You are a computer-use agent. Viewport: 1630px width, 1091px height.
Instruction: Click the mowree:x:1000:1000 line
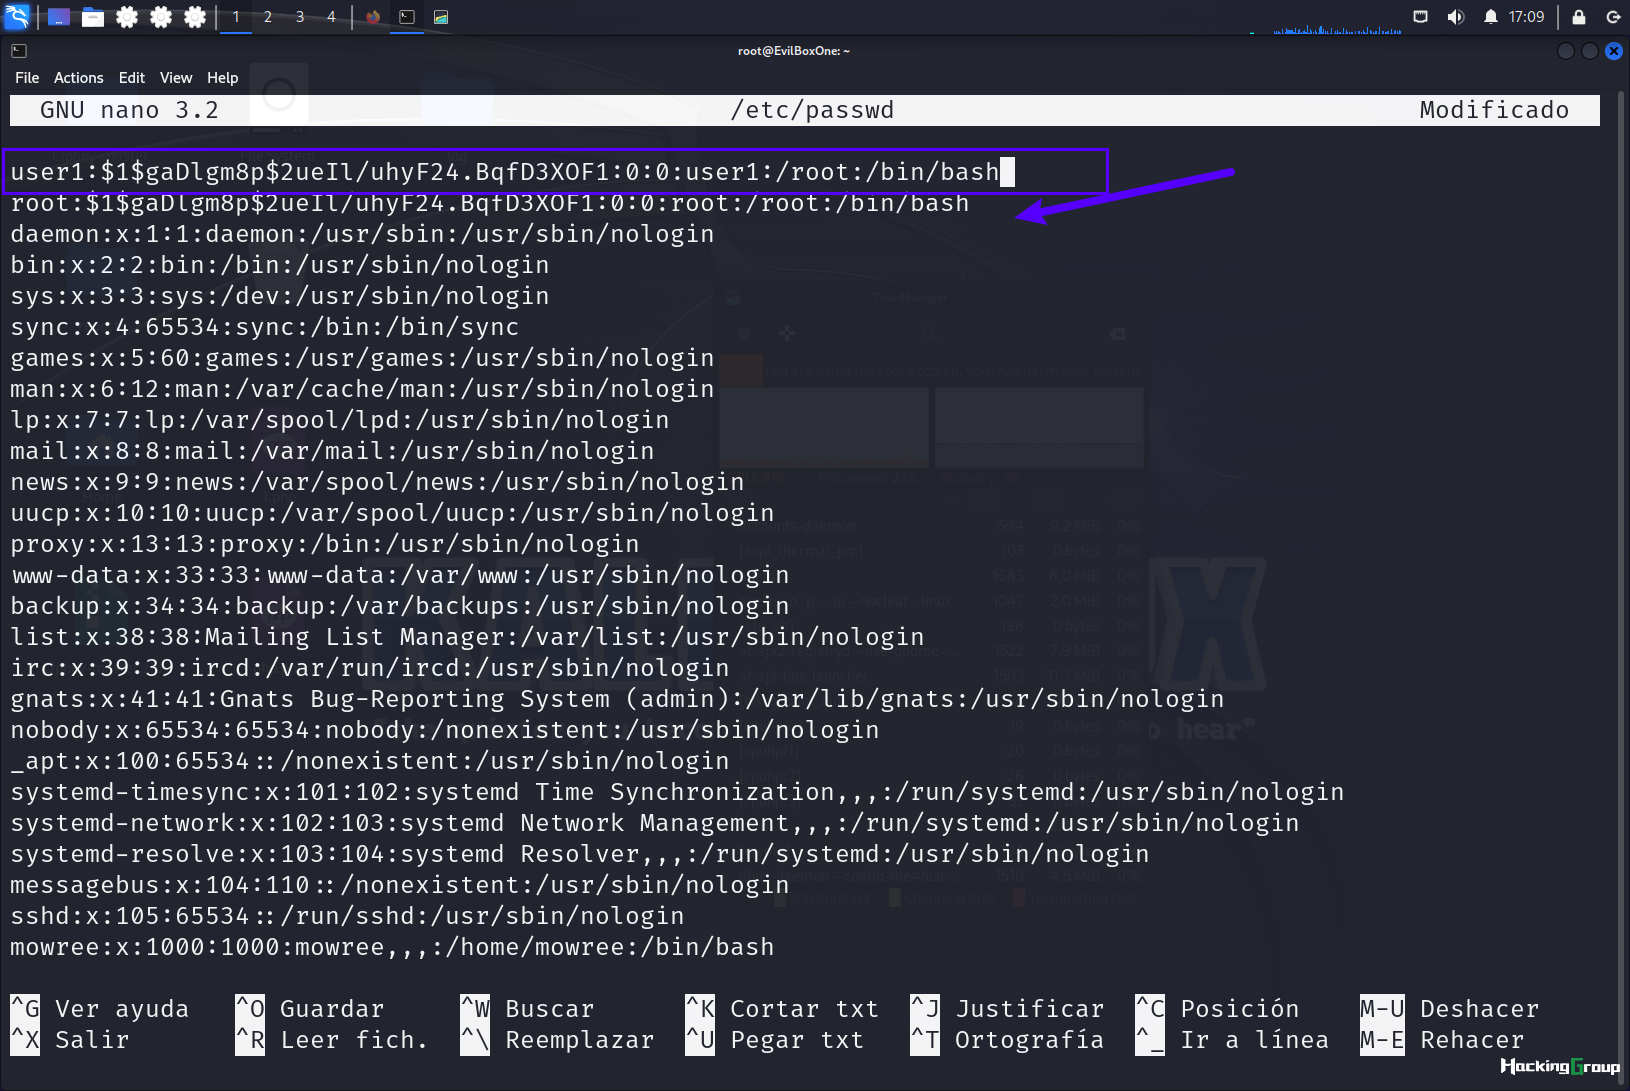(392, 947)
